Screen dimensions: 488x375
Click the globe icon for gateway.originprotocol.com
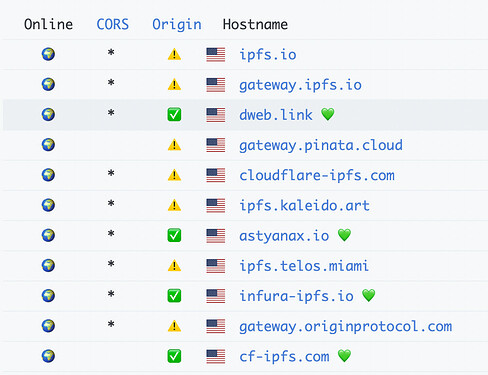click(x=48, y=326)
